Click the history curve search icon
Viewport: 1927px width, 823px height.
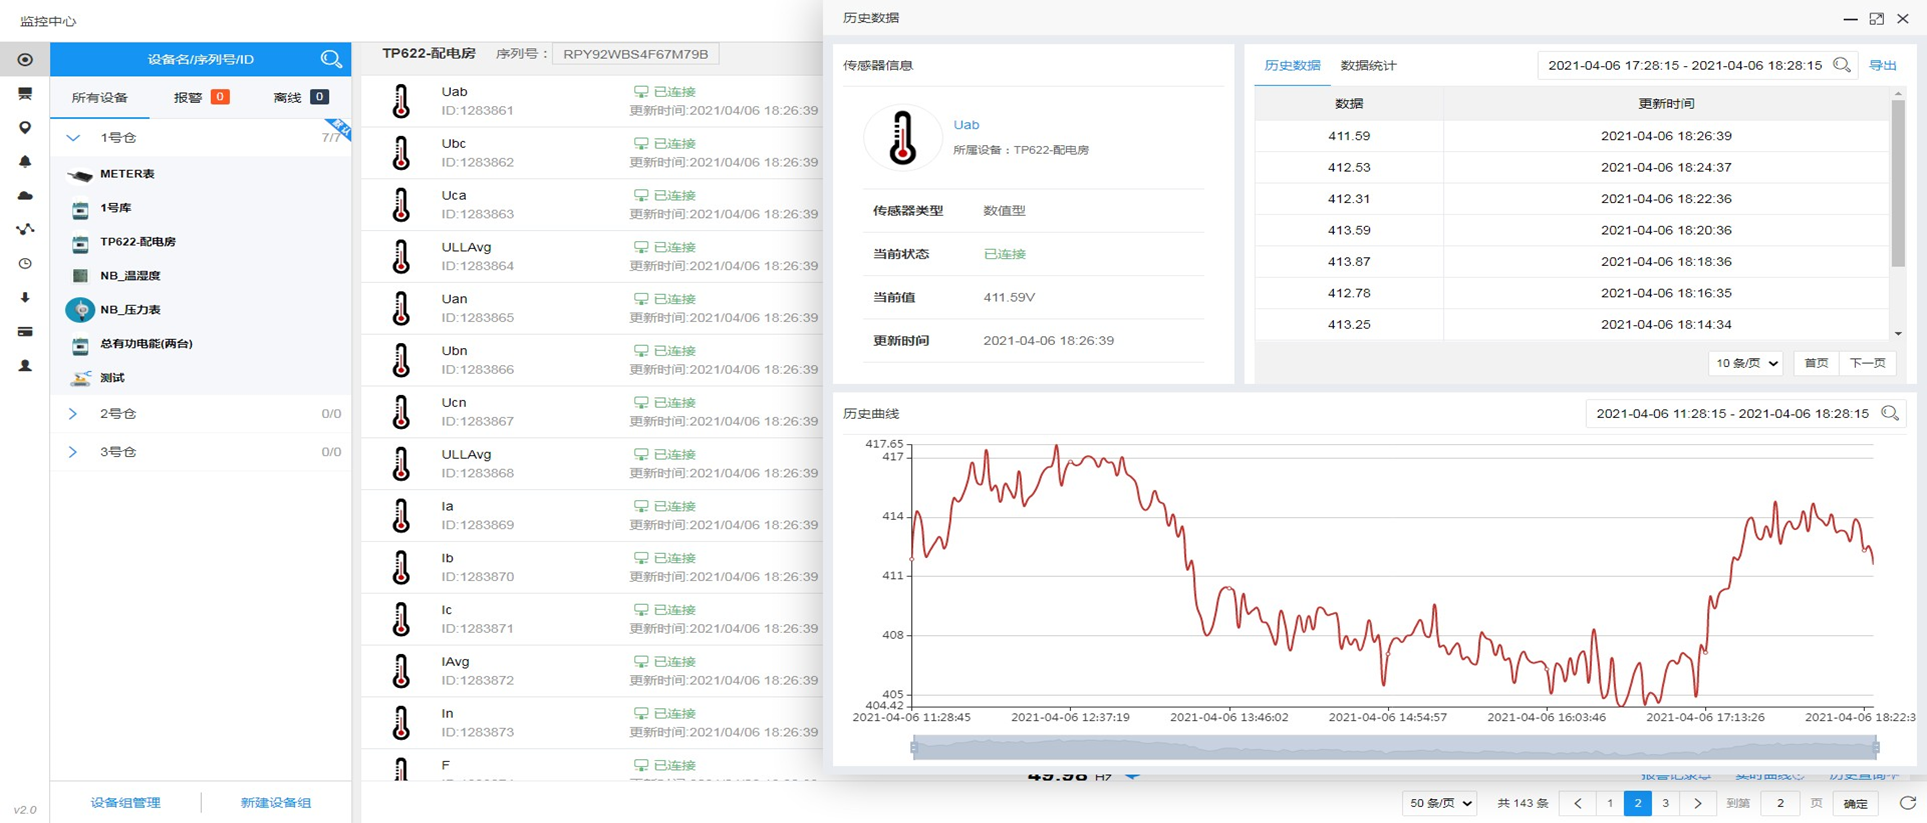click(1889, 413)
